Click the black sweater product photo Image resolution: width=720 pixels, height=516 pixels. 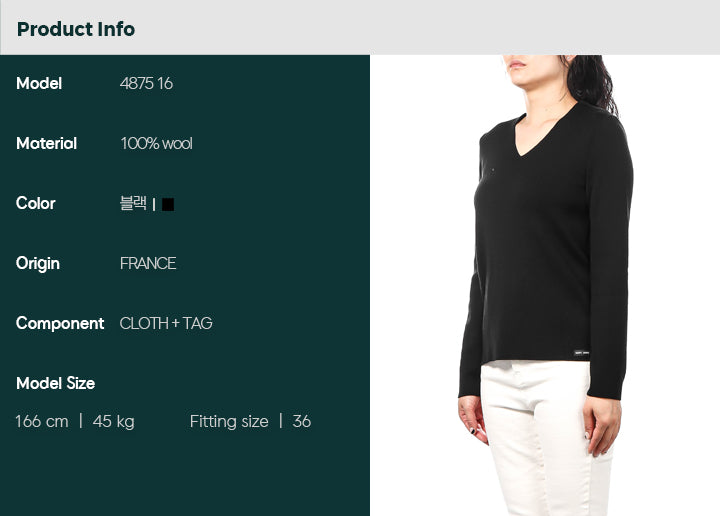[545, 285]
